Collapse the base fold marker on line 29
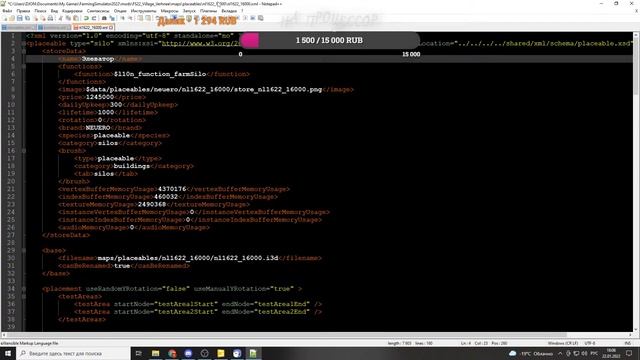Screen dimensions: 640x360 tap(24, 251)
